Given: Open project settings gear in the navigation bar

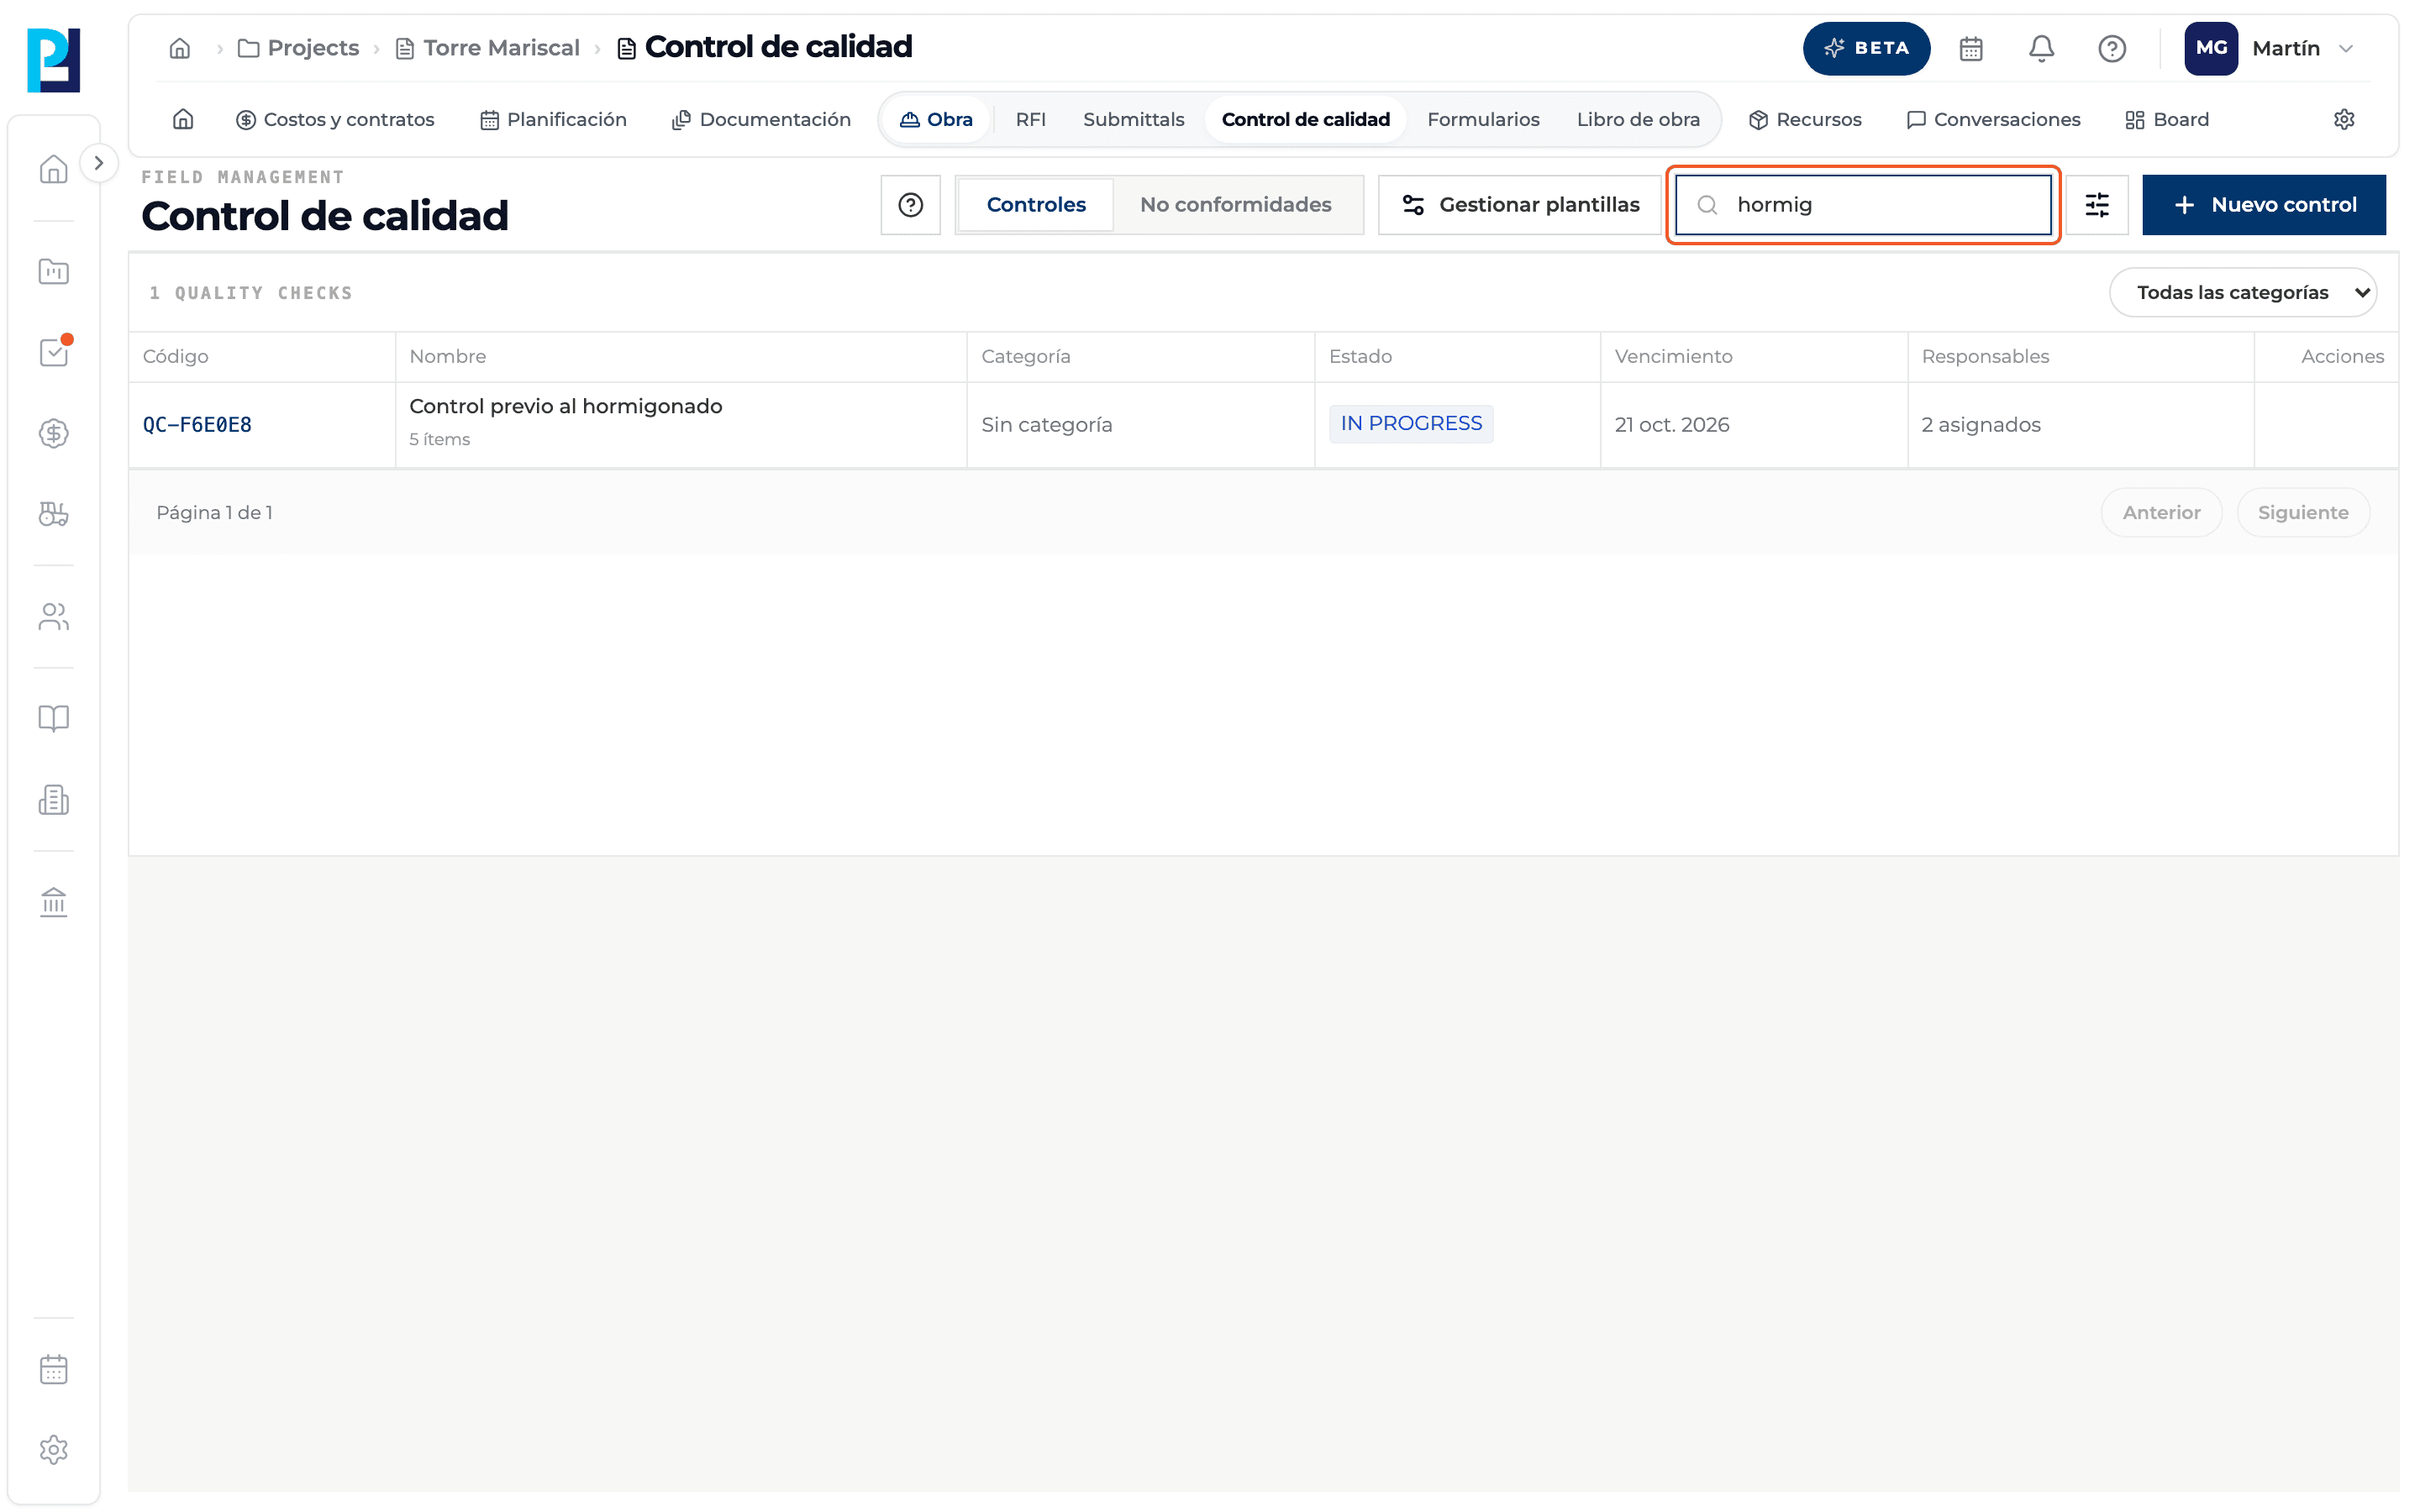Looking at the screenshot, I should [2344, 119].
